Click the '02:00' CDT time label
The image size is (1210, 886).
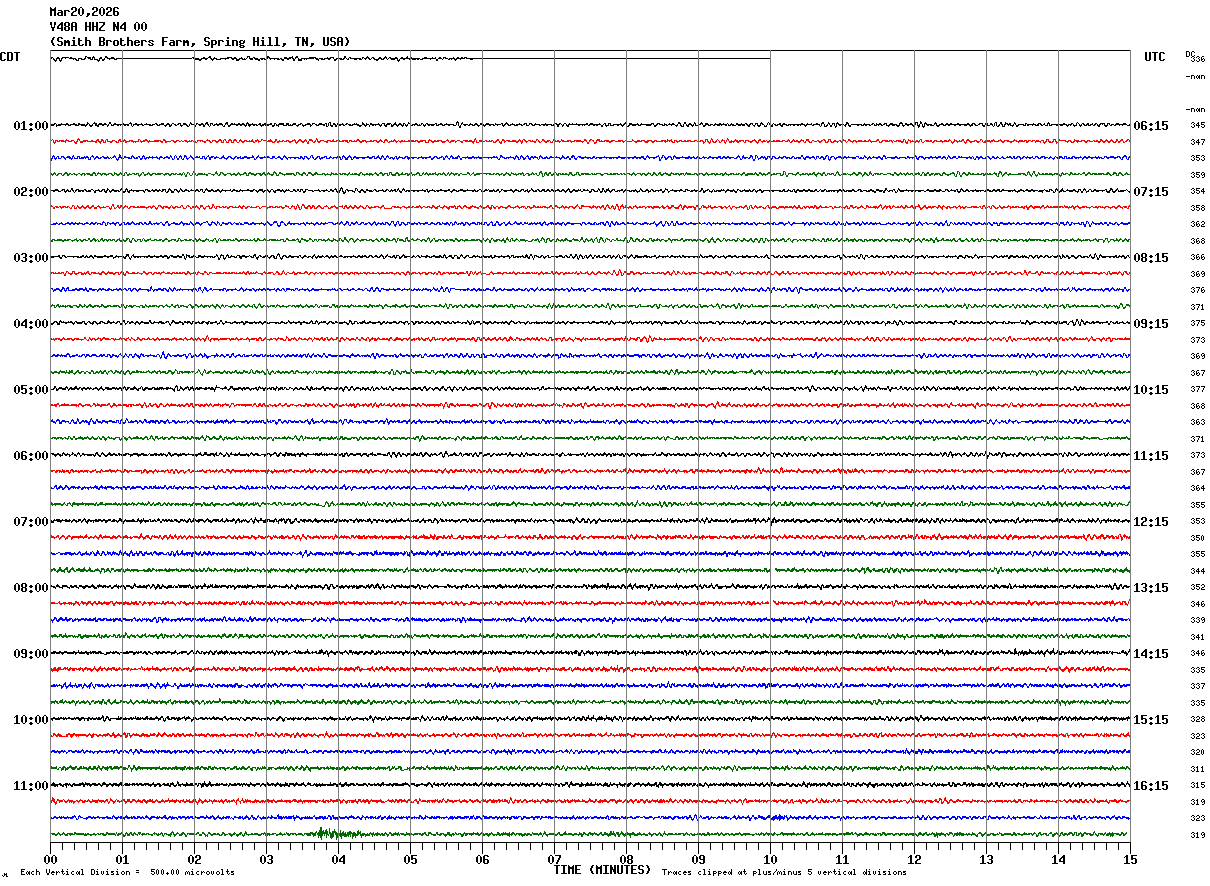click(31, 192)
